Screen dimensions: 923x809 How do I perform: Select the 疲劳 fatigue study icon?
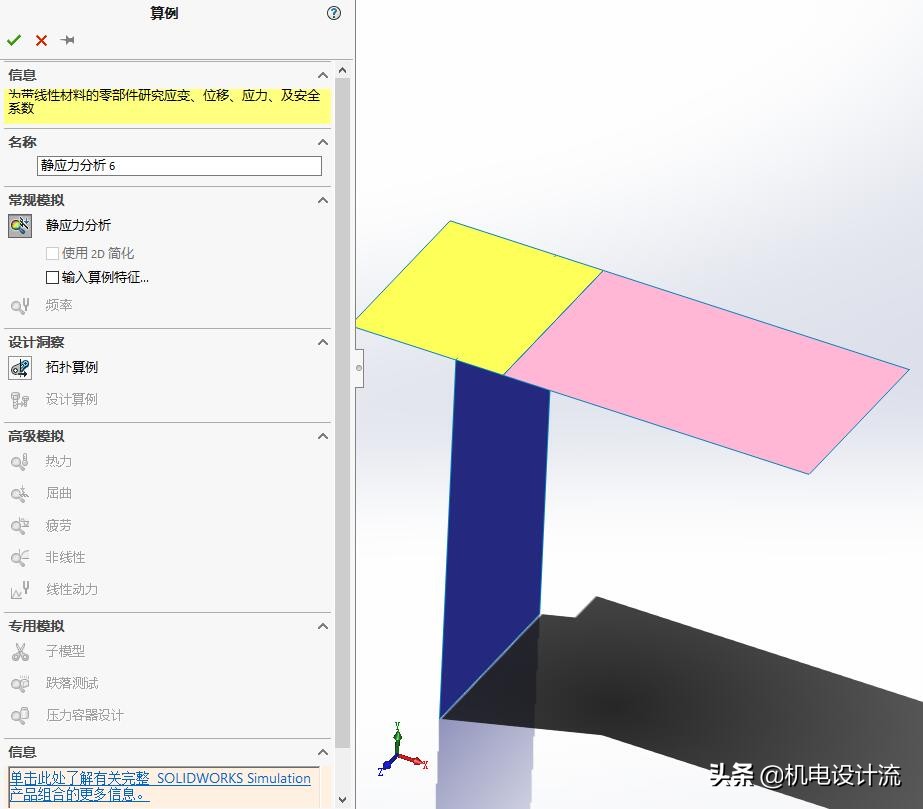19,525
